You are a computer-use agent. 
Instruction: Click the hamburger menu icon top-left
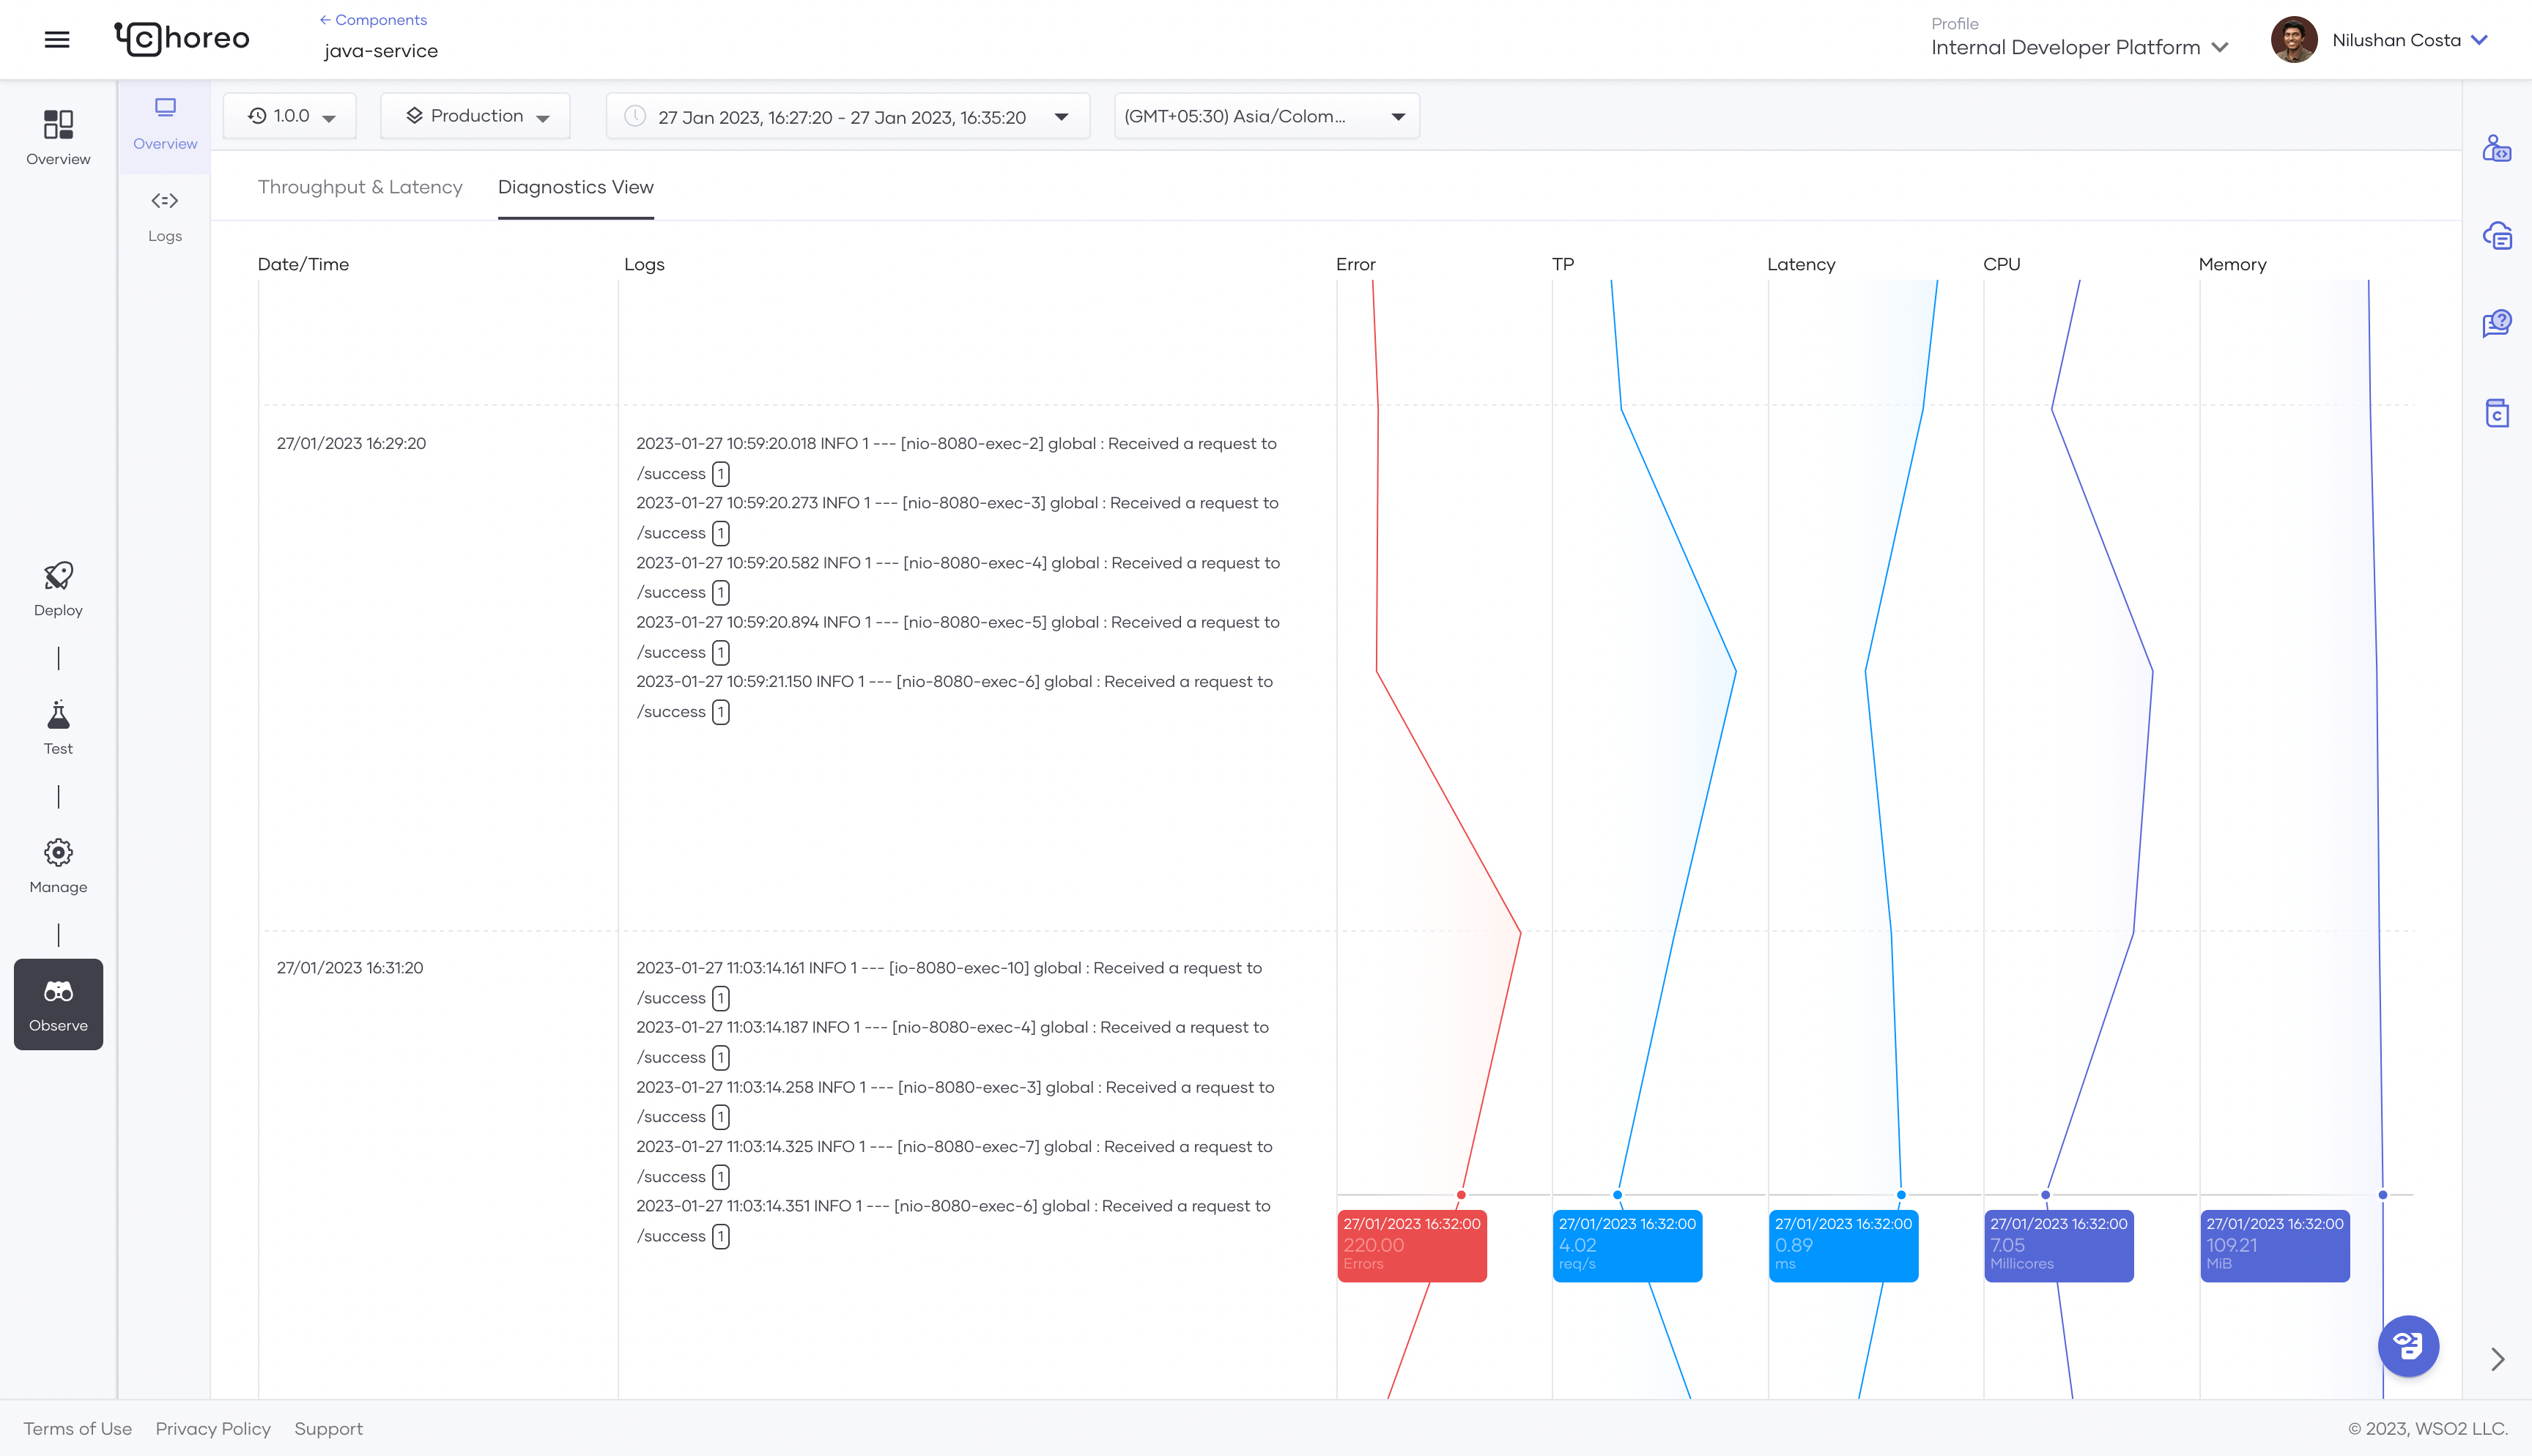pos(57,38)
